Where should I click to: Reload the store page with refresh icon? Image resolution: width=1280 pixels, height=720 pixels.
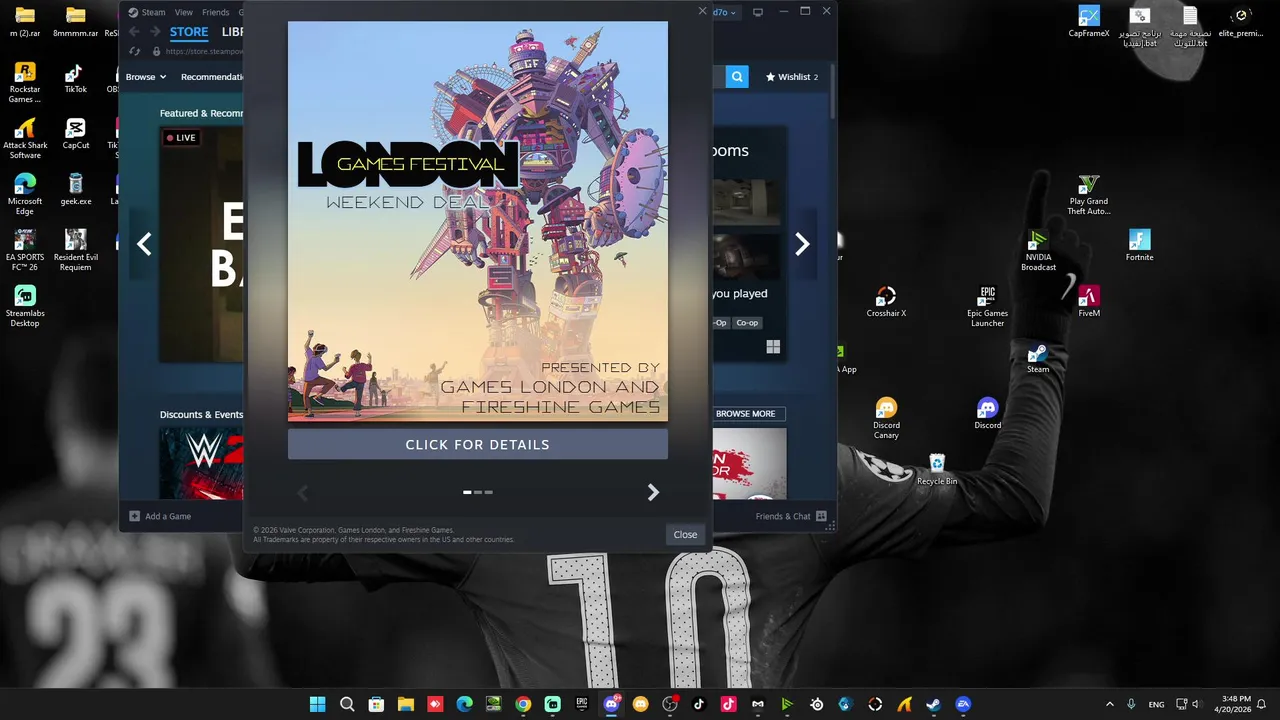point(134,51)
